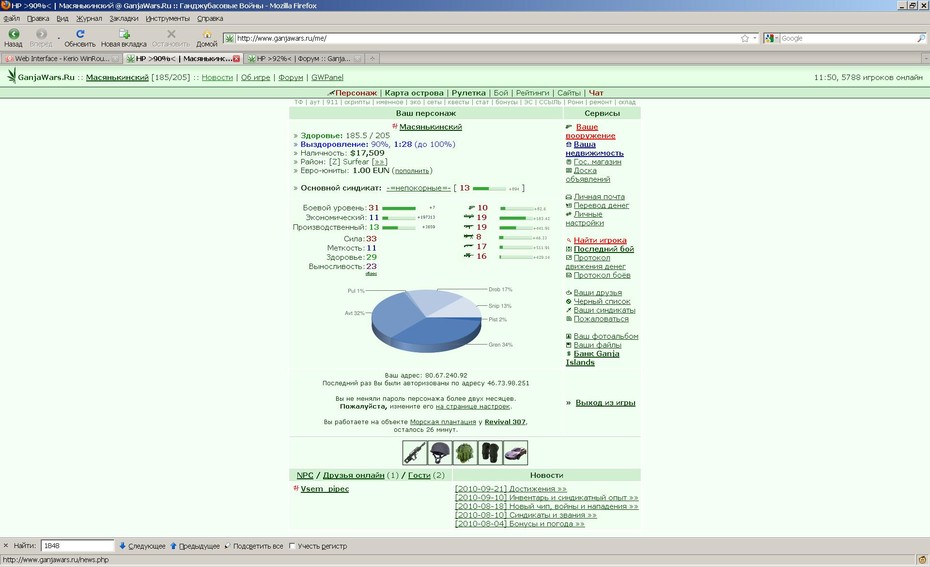Screen dimensions: 930x567
Task: Click the pistol skill icon next to 10
Action: [472, 208]
